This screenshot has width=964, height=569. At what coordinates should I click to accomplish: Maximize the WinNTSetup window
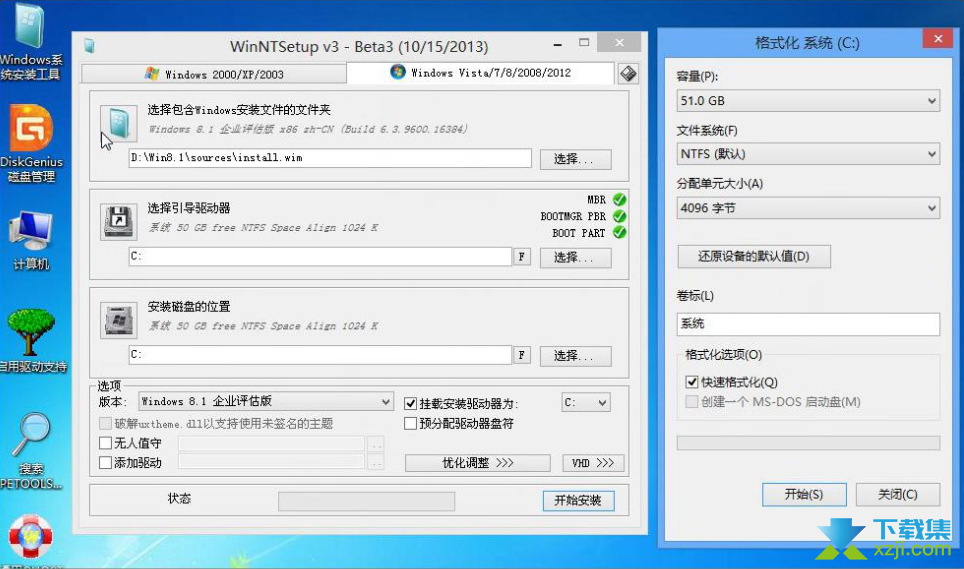click(584, 42)
